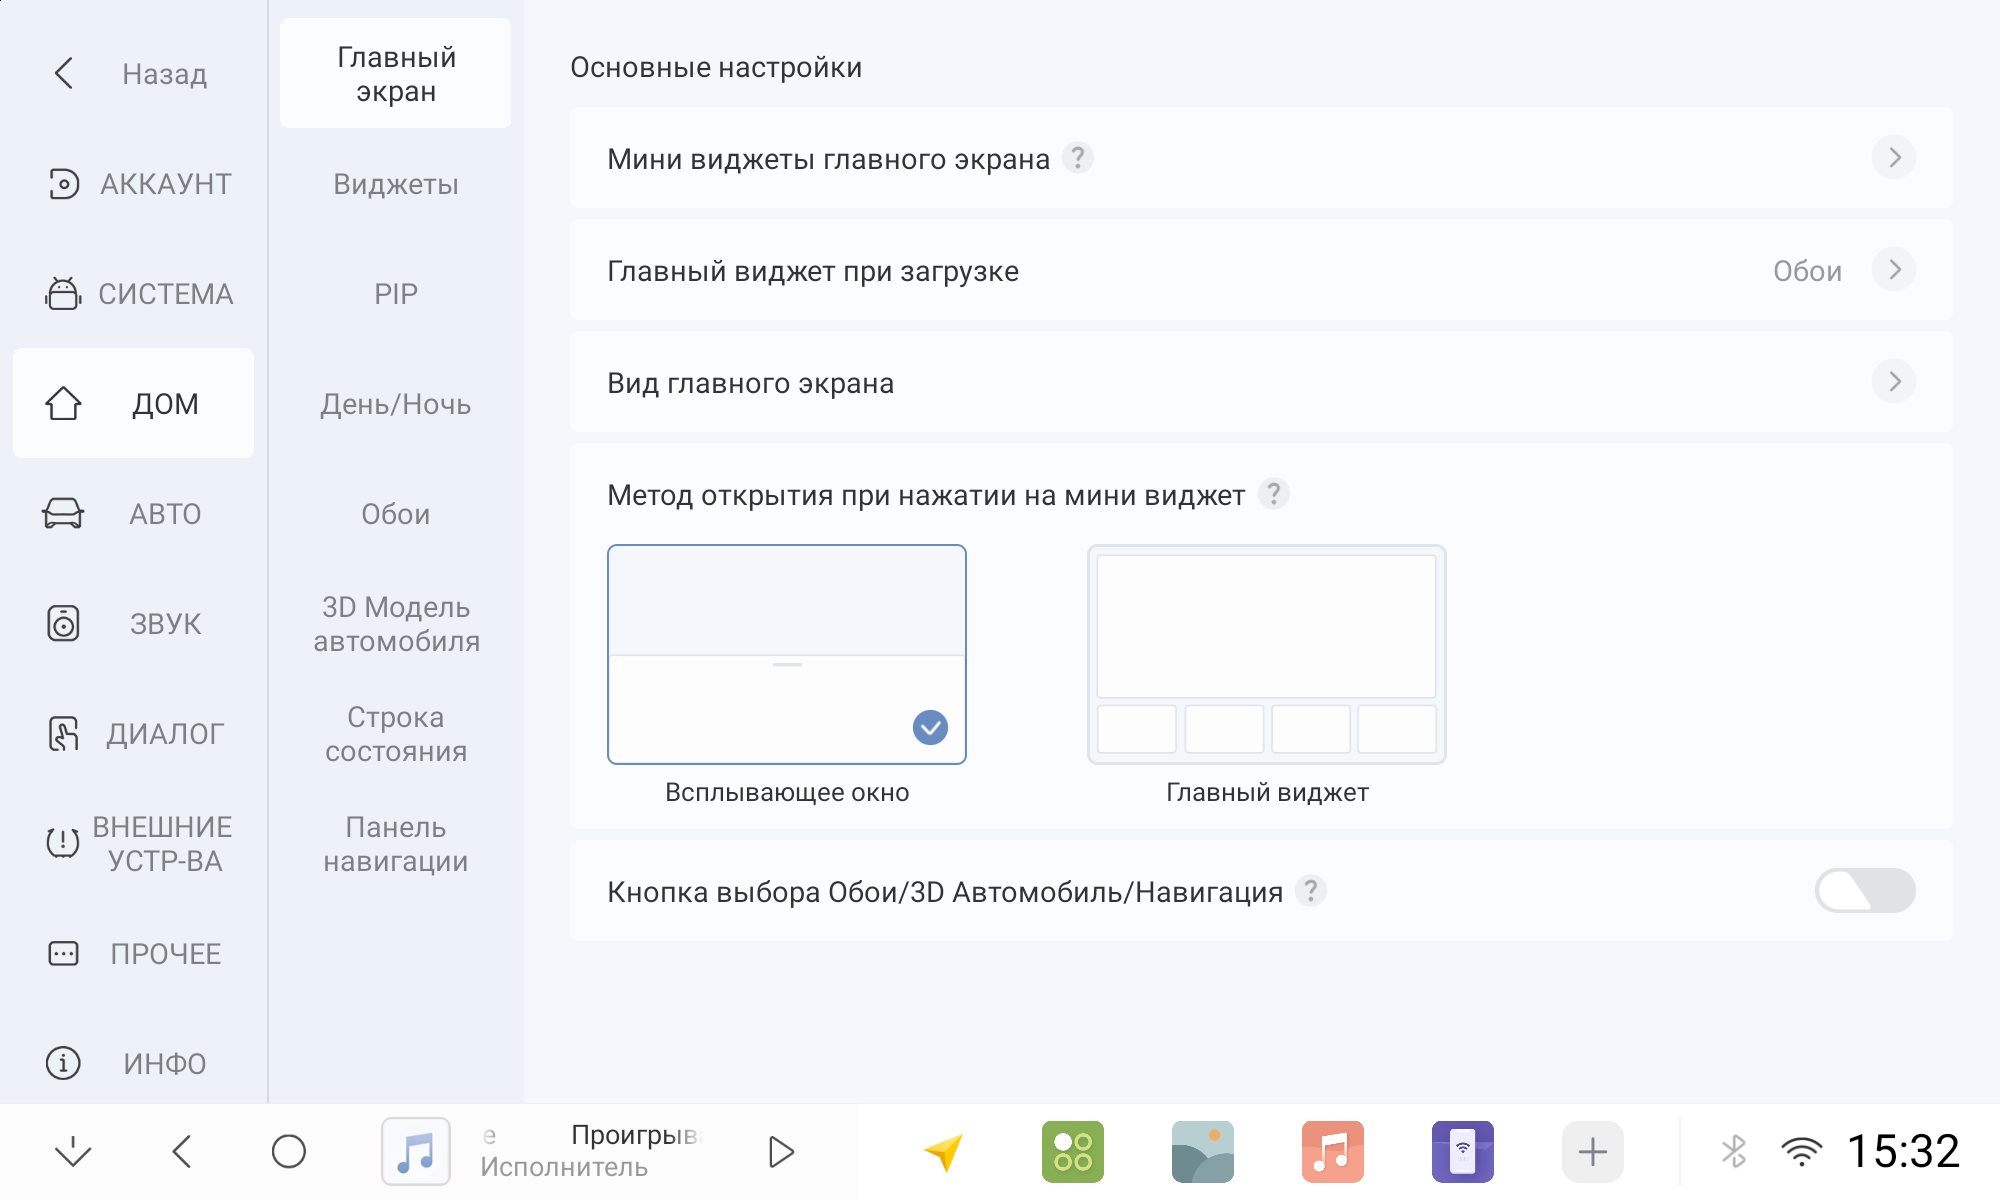Open the orange music note app

click(x=1332, y=1151)
